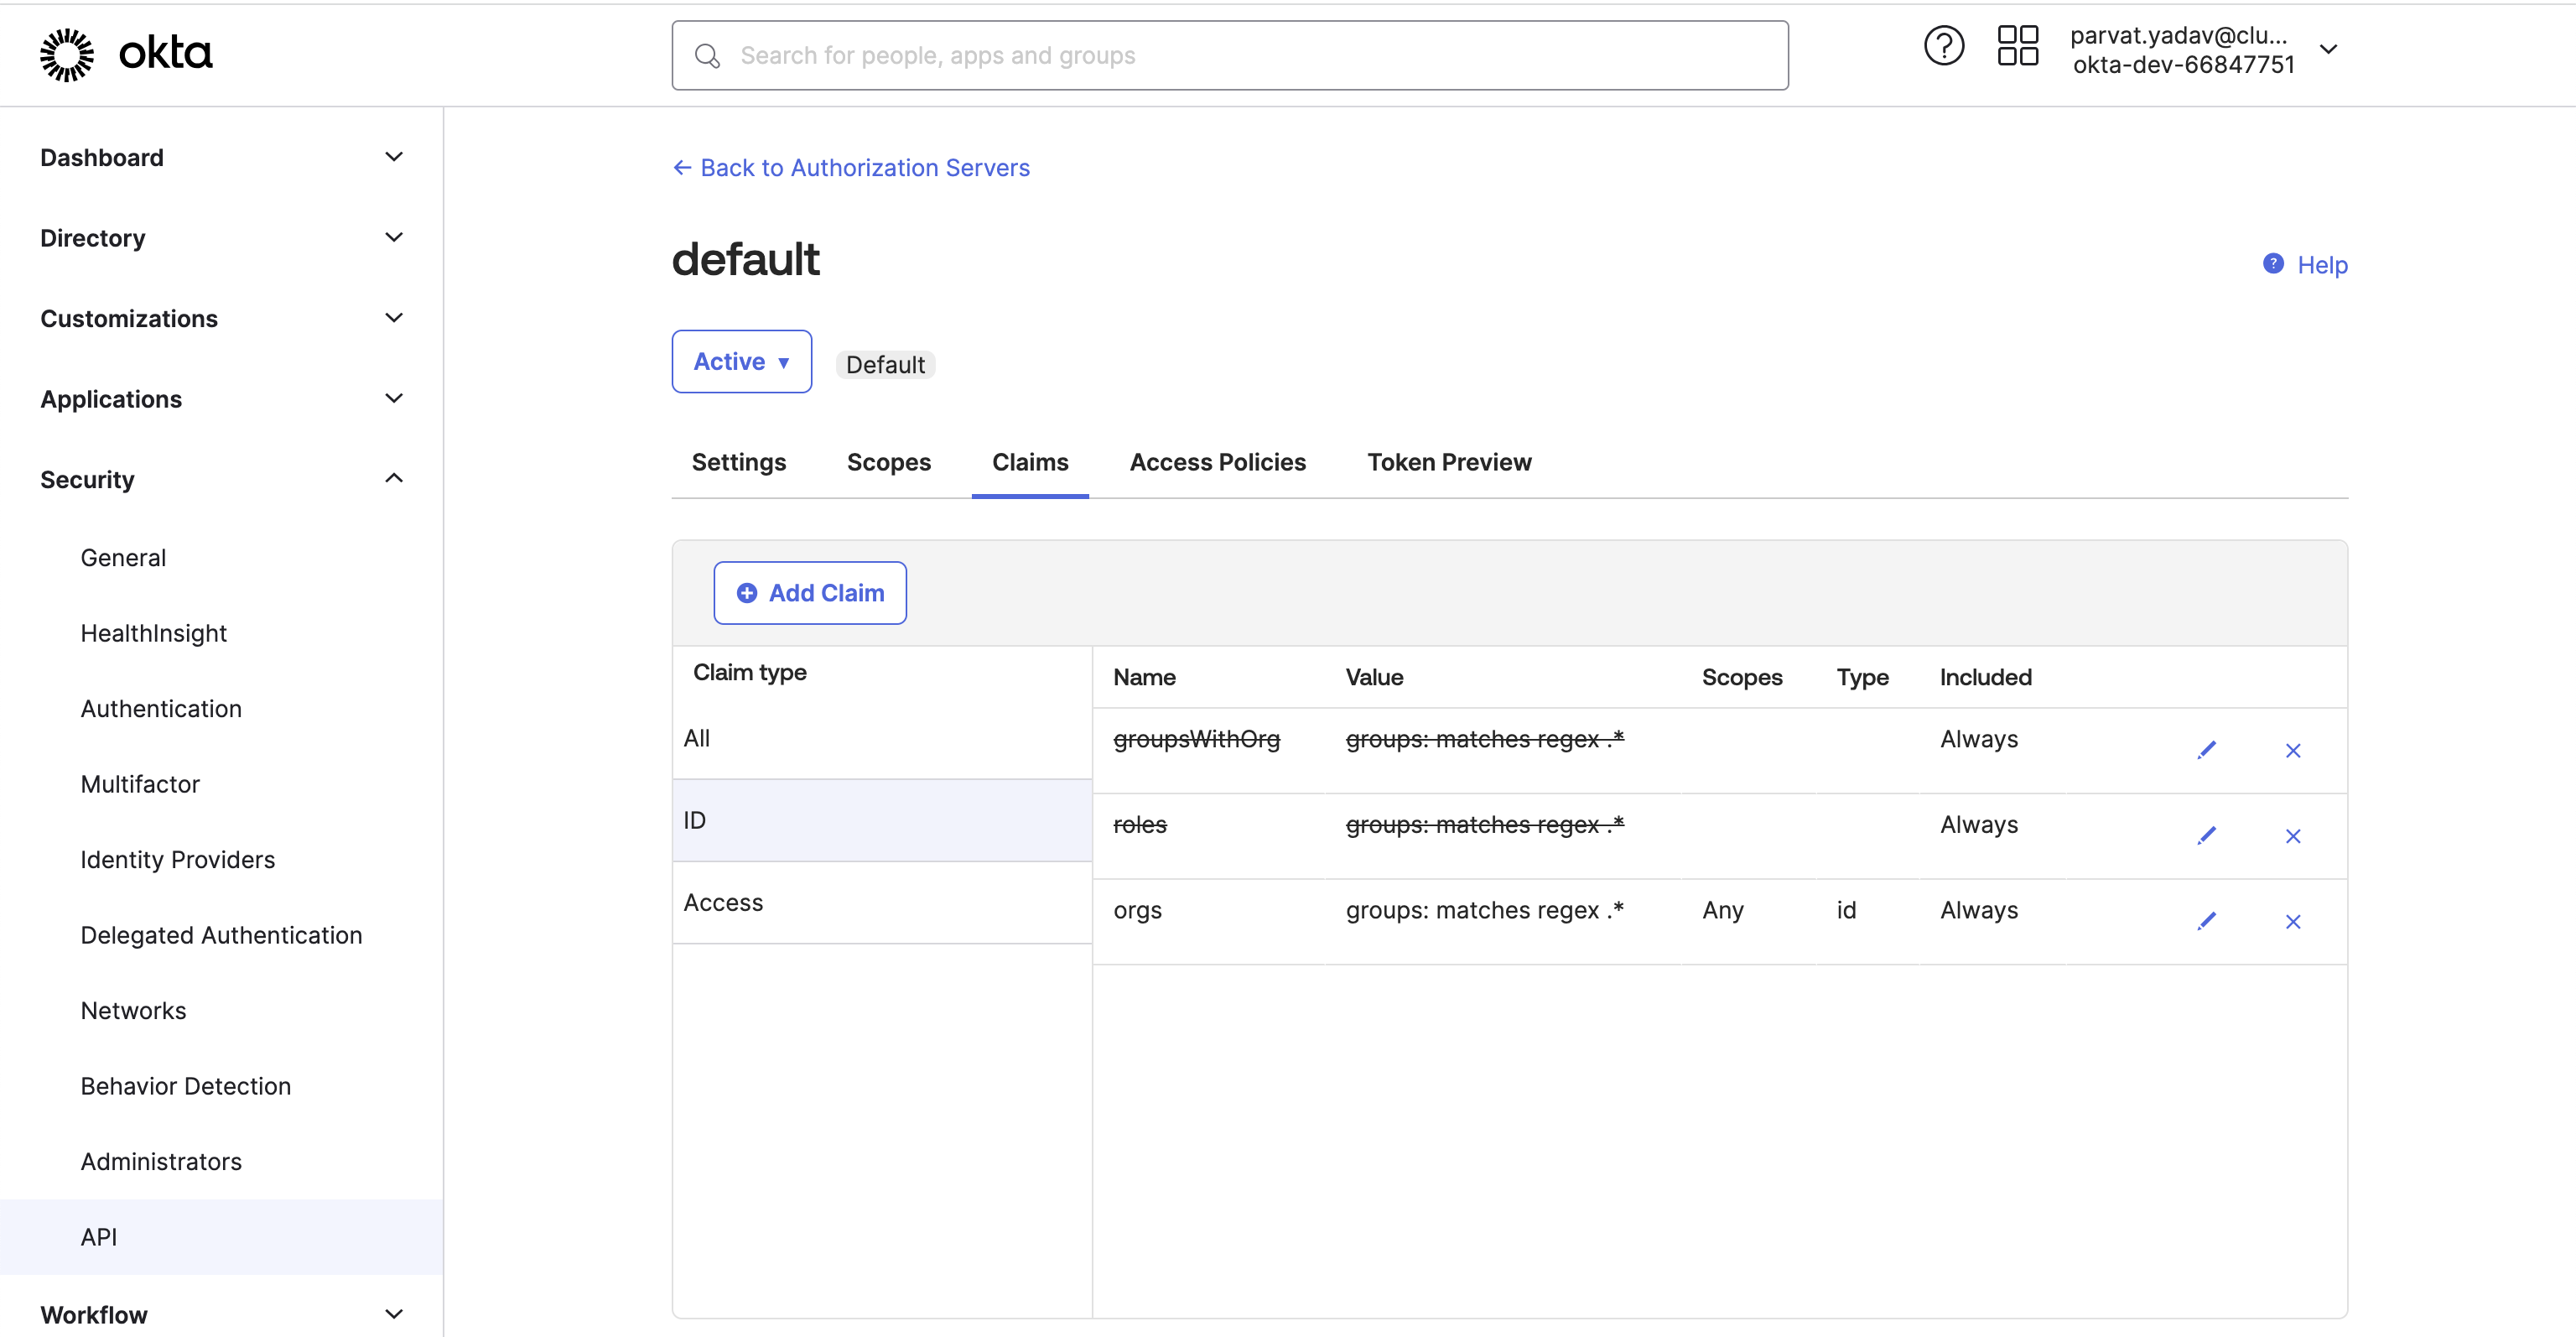Expand the Active status dropdown

pyautogui.click(x=741, y=359)
